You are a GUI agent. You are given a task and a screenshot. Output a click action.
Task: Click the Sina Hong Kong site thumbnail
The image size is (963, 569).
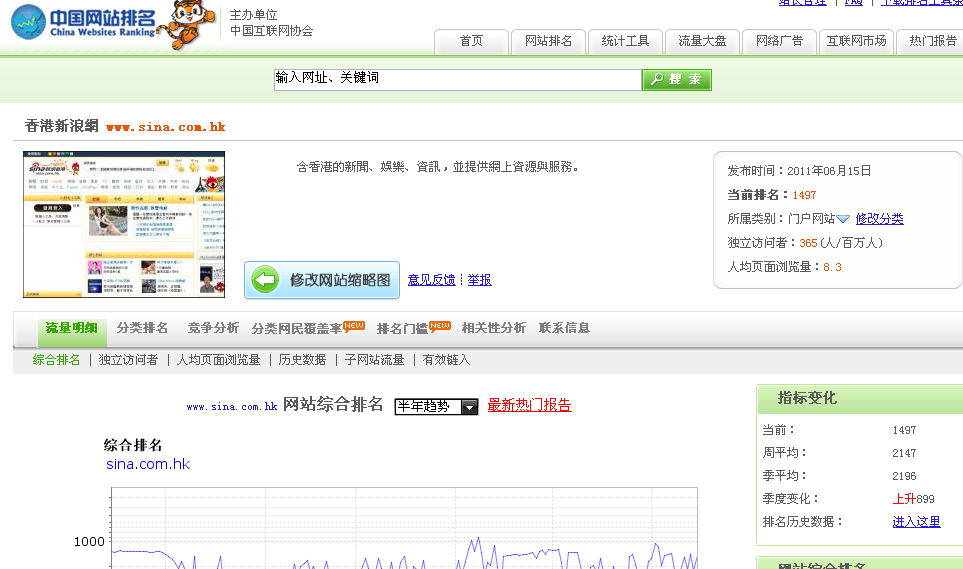click(124, 224)
